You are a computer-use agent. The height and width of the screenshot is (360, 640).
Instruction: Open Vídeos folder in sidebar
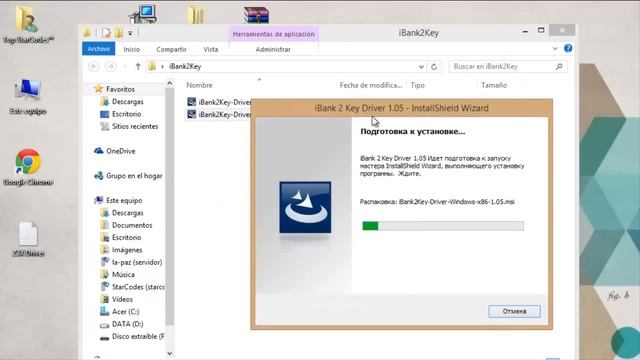(122, 299)
